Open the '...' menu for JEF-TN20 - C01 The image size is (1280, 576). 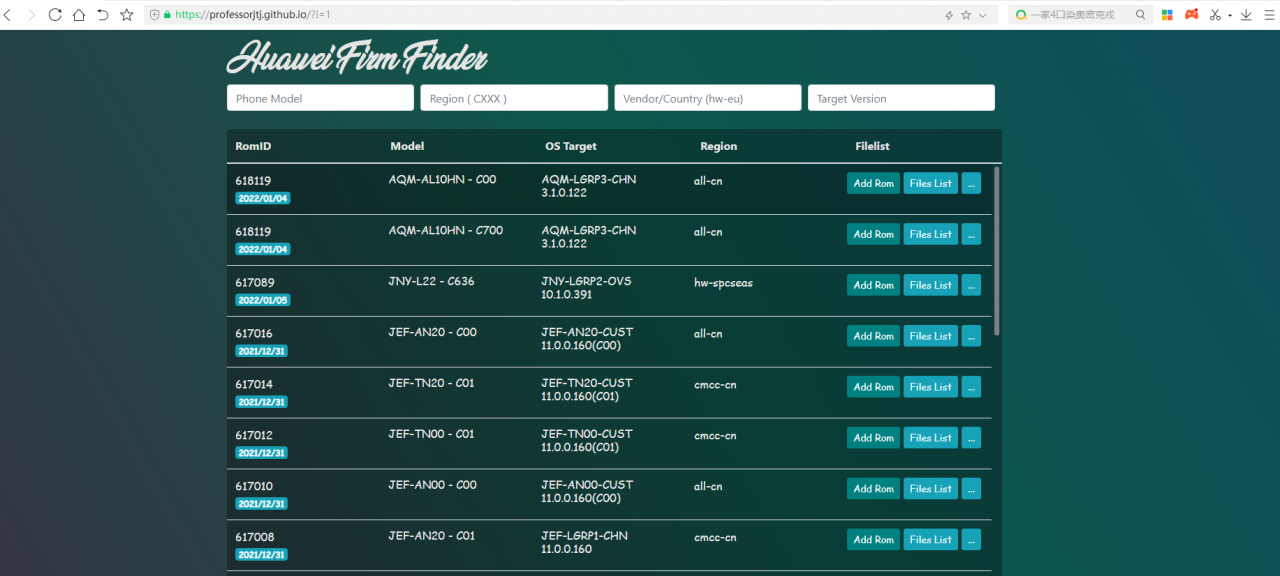(971, 387)
